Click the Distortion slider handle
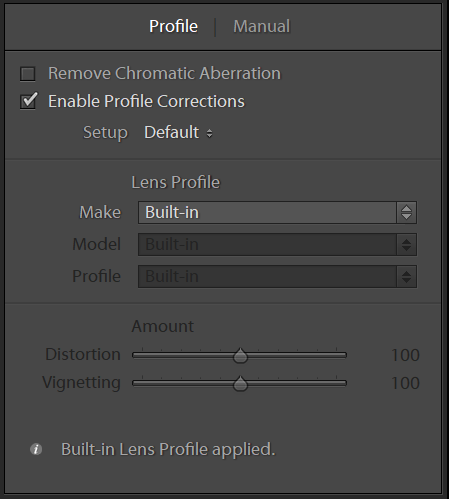The width and height of the screenshot is (449, 499). point(240,356)
